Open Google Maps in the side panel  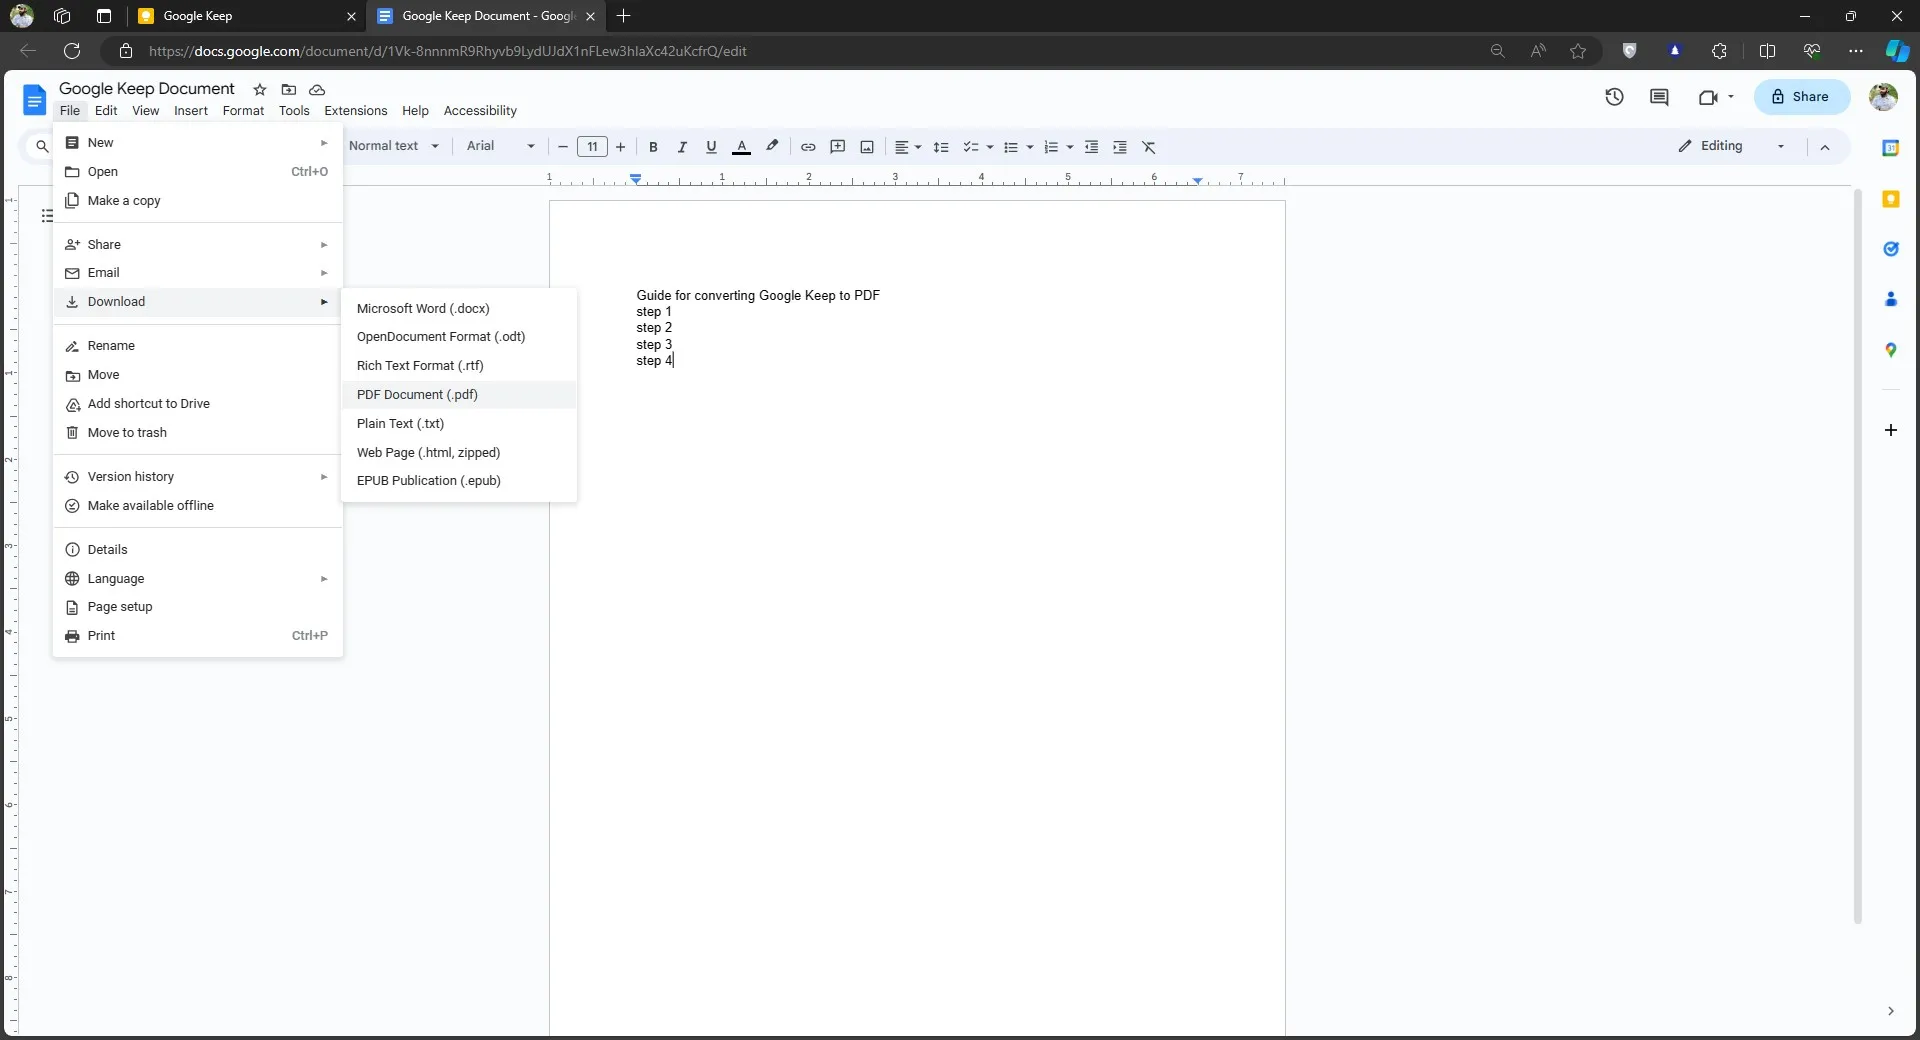point(1890,350)
